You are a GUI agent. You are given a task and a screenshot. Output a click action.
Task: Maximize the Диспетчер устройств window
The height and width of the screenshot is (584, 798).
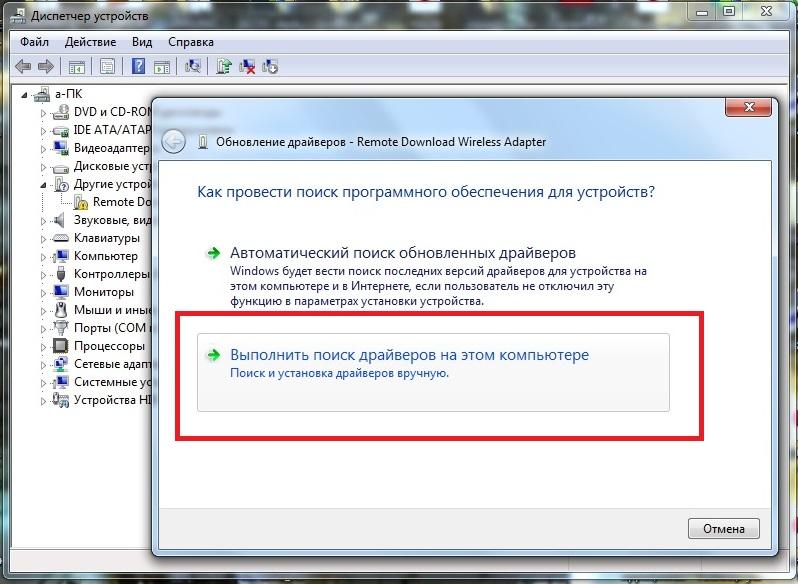pos(729,11)
